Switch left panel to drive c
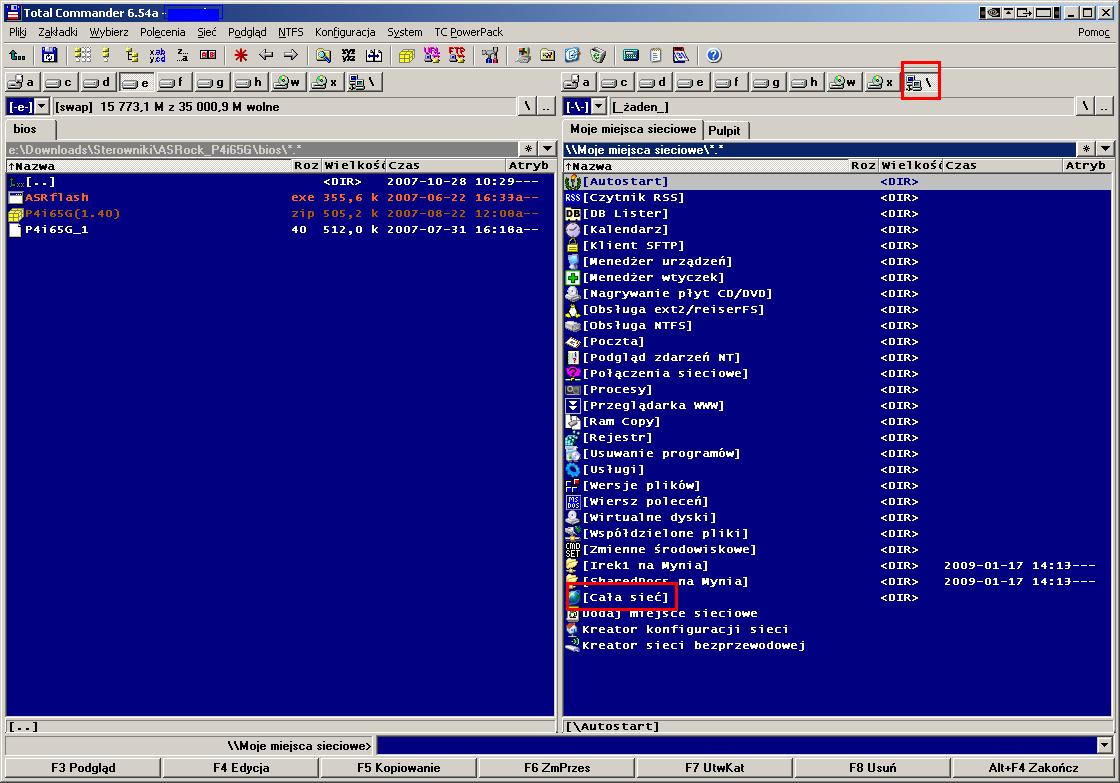This screenshot has height=783, width=1120. 59,82
